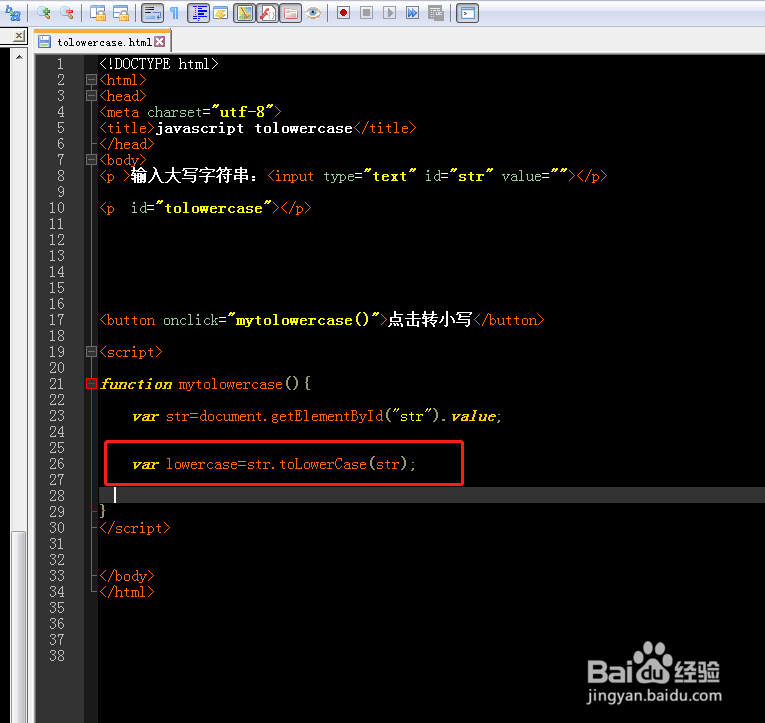Select the tolowercase.html tab

[x=104, y=42]
